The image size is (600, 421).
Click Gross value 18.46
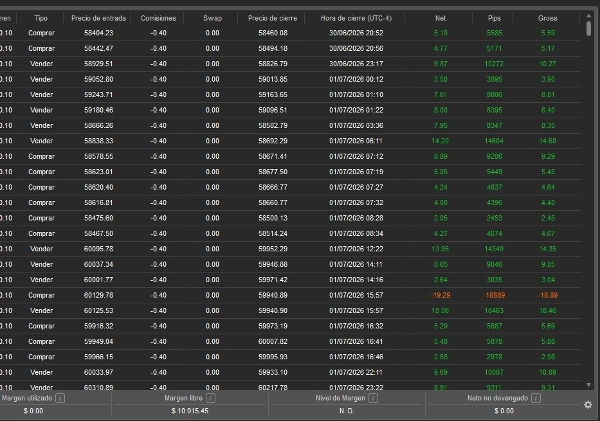coord(548,311)
